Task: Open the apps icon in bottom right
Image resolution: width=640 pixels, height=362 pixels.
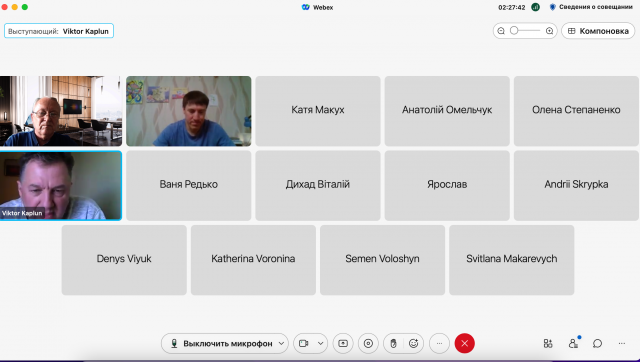Action: [548, 344]
